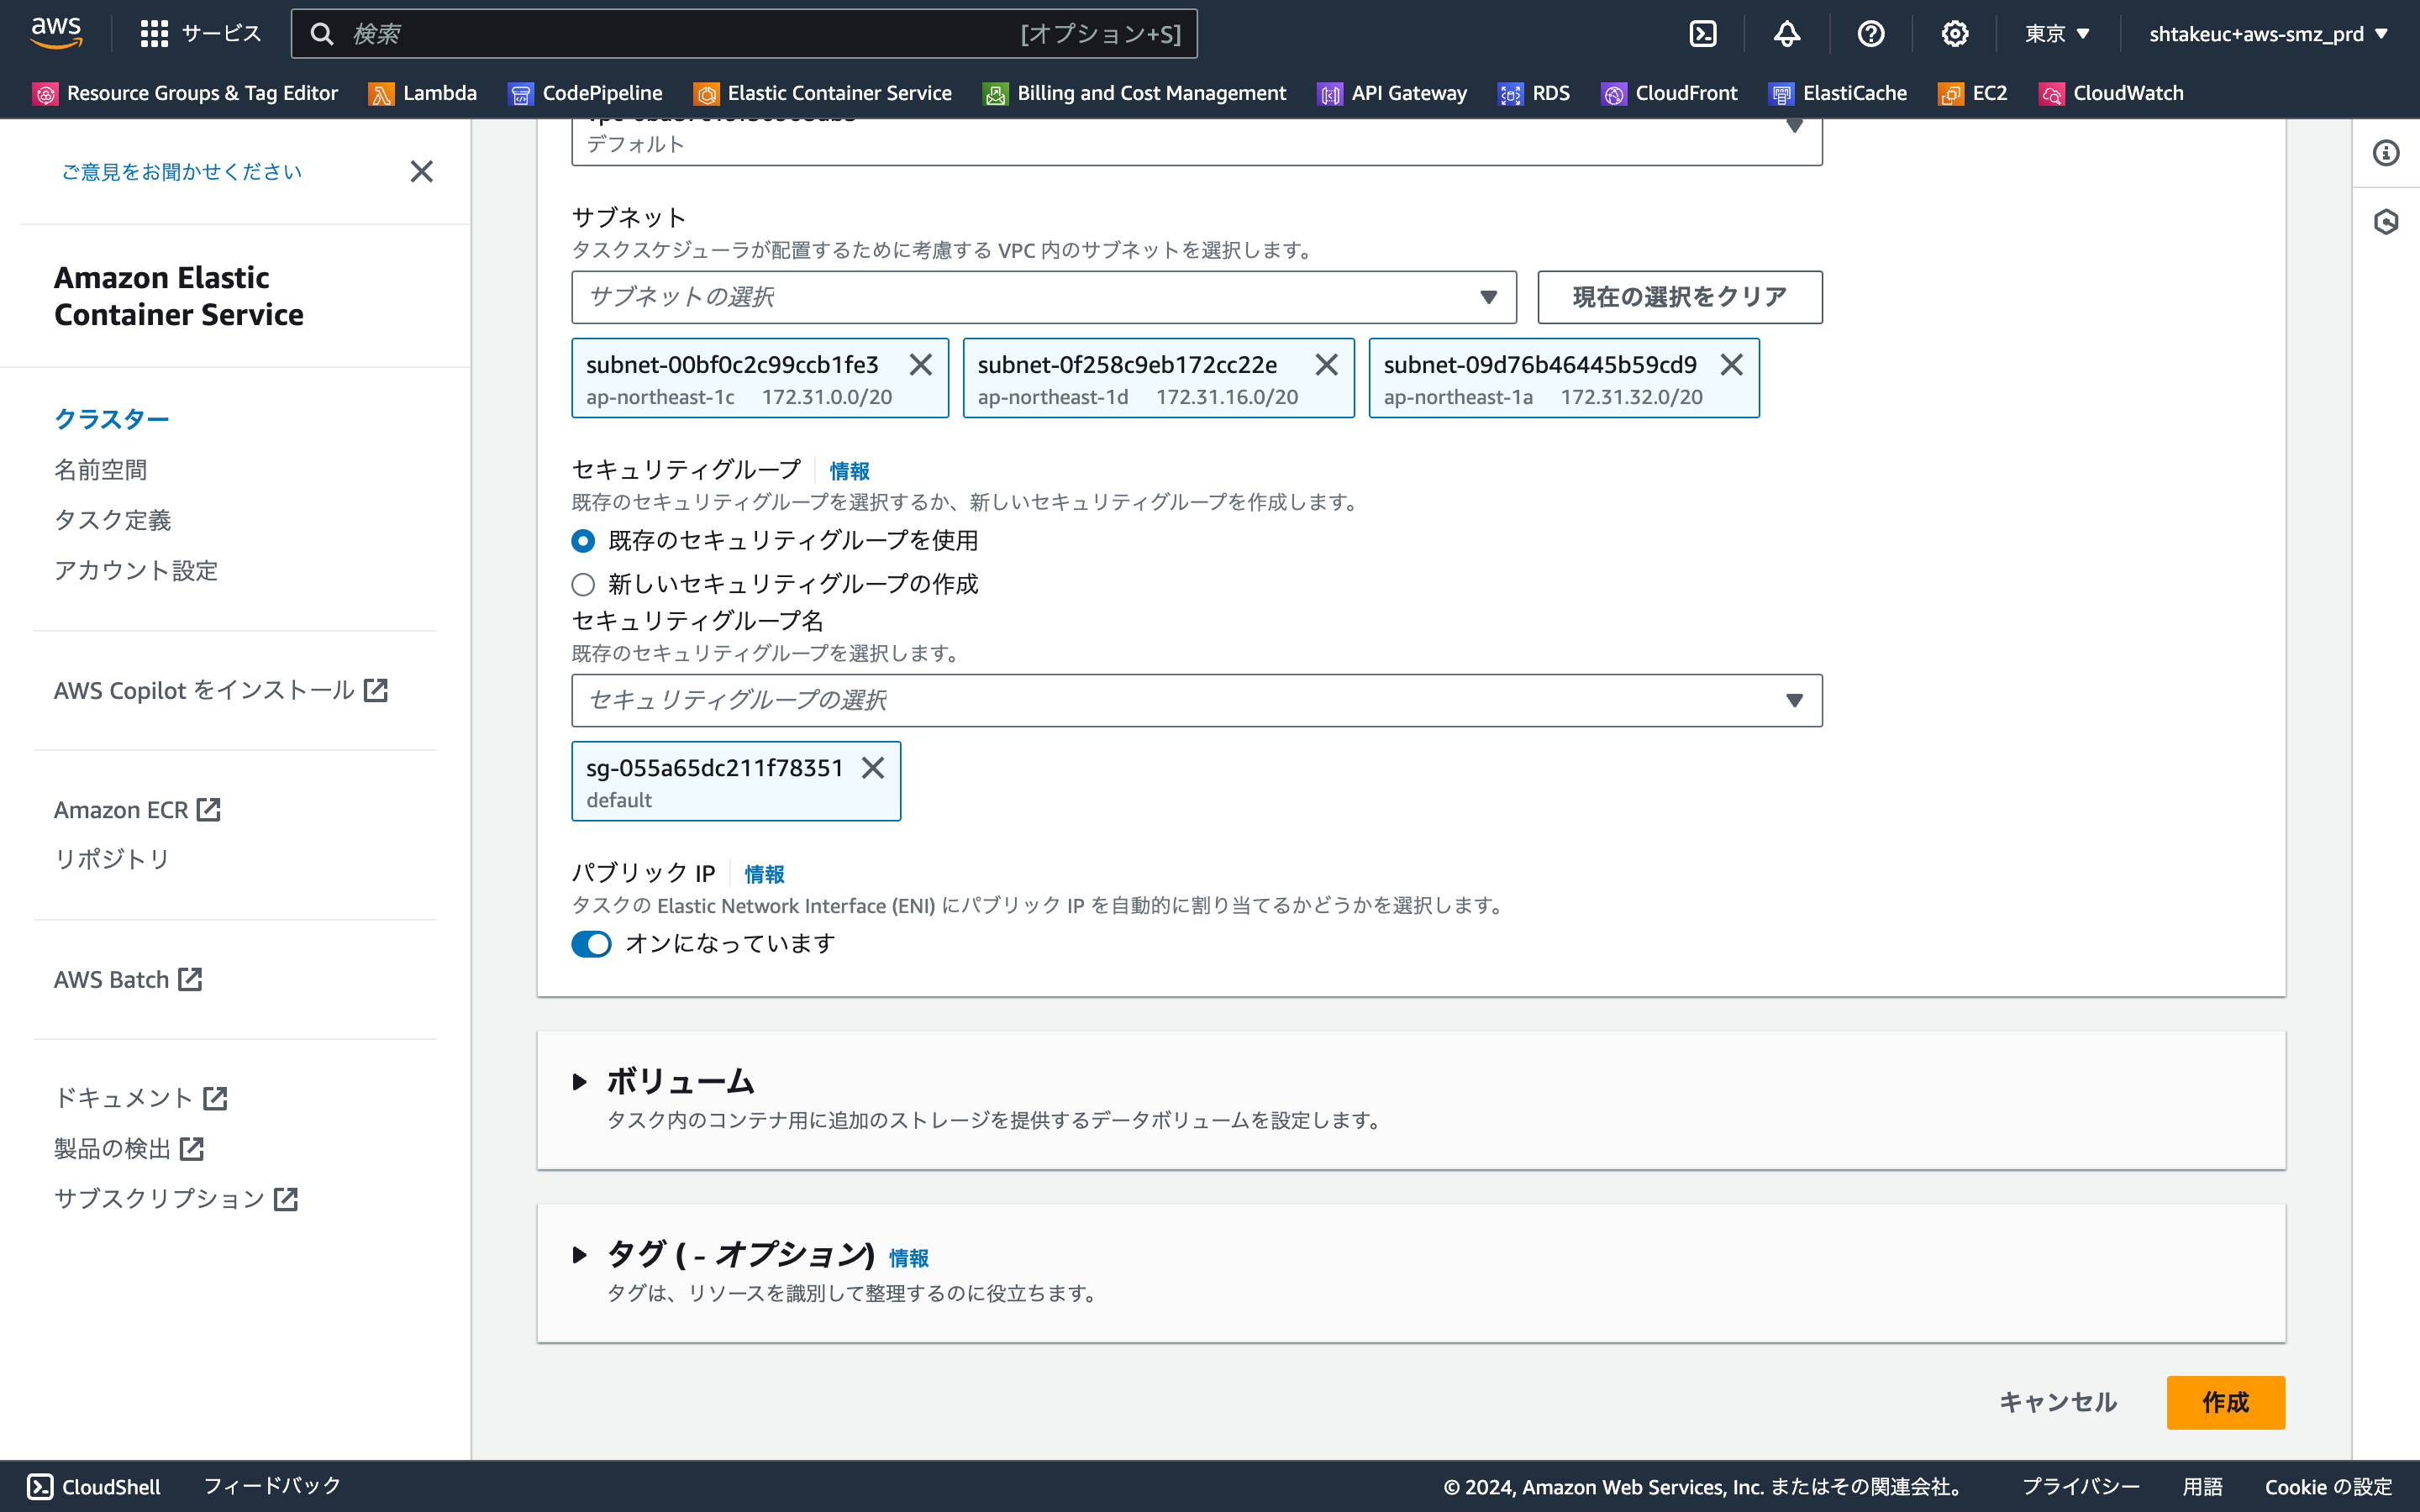Open CloudFront shortcut
Image resolution: width=2420 pixels, height=1512 pixels.
(1670, 93)
